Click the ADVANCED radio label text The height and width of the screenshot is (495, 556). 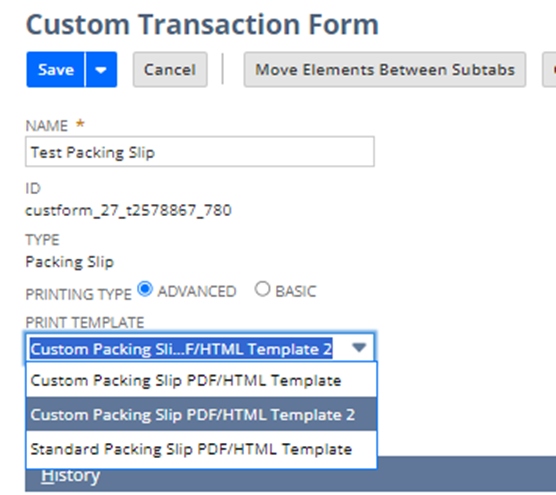coord(197,291)
